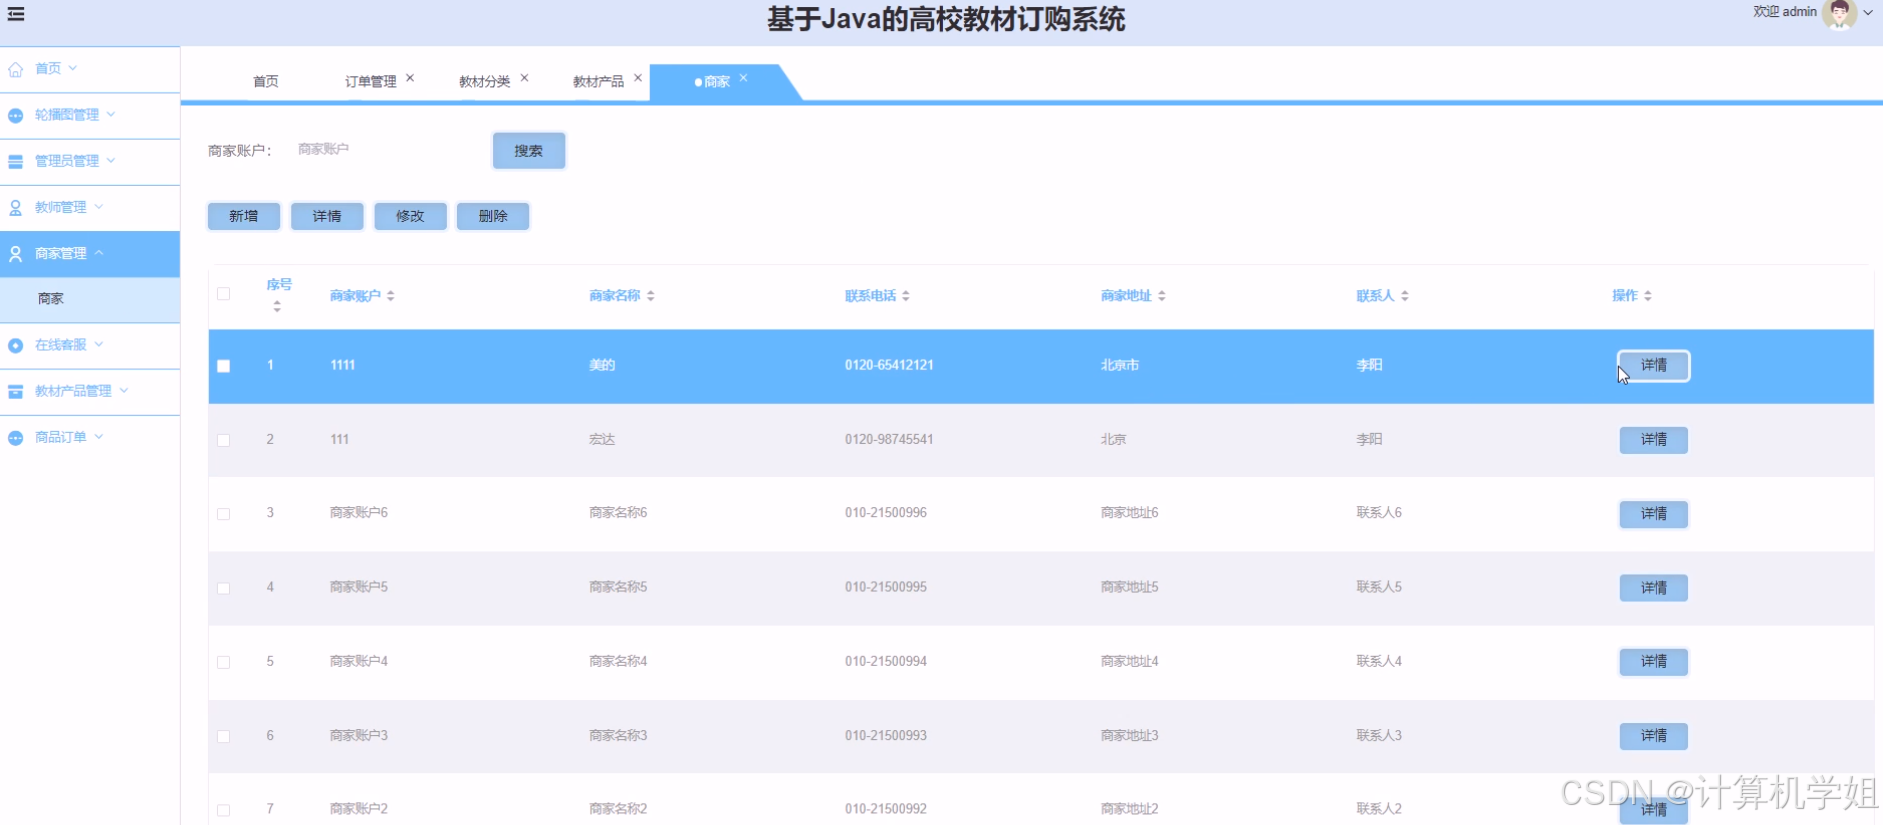Screen dimensions: 1883x825
Task: Check the row 1 checkbox for 1111
Action: [x=224, y=366]
